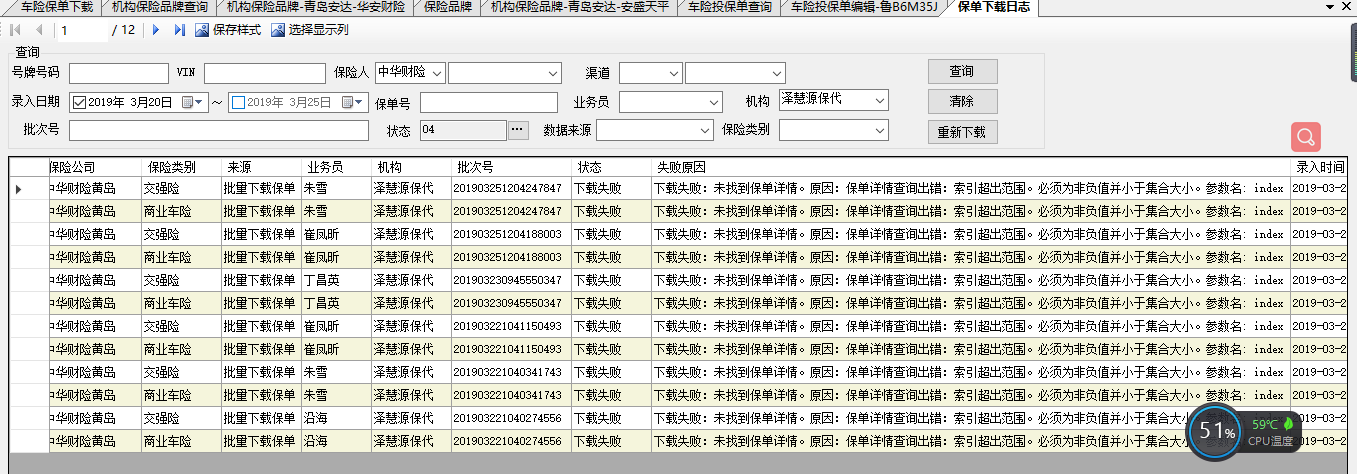1357x474 pixels.
Task: Click the 状态 field showing 04
Action: (463, 130)
